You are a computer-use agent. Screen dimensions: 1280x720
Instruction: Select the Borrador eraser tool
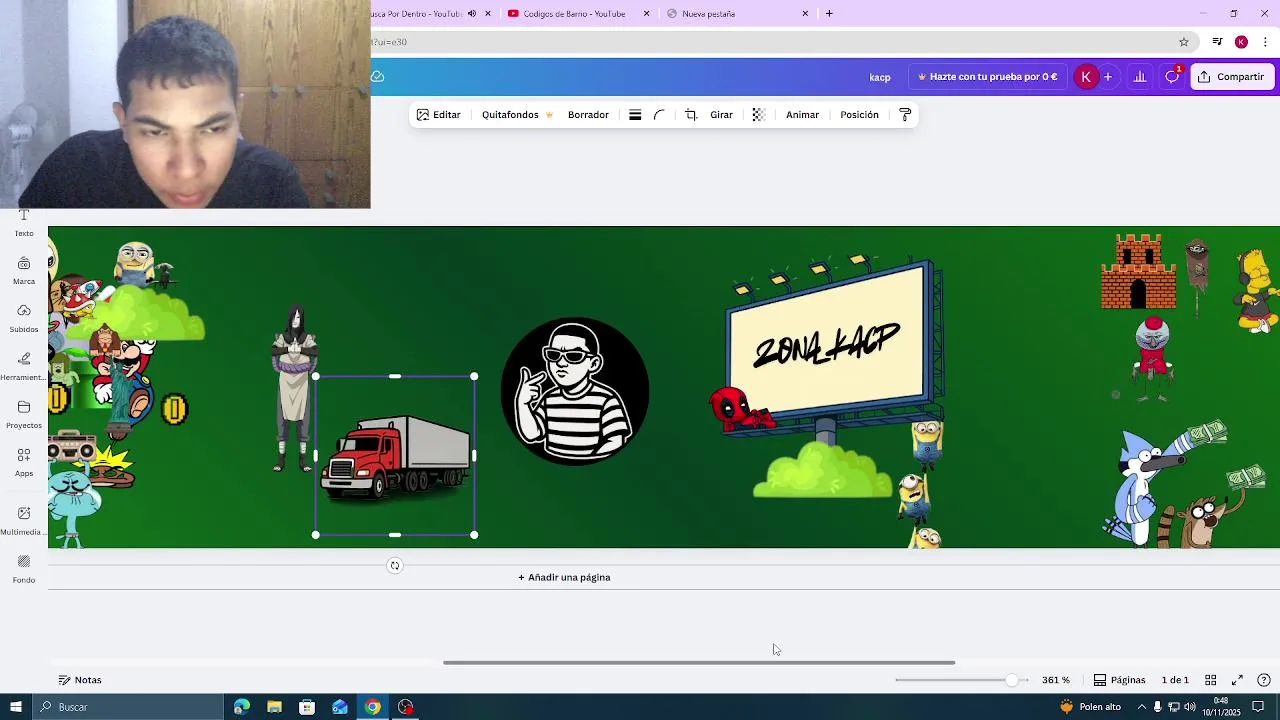(588, 115)
